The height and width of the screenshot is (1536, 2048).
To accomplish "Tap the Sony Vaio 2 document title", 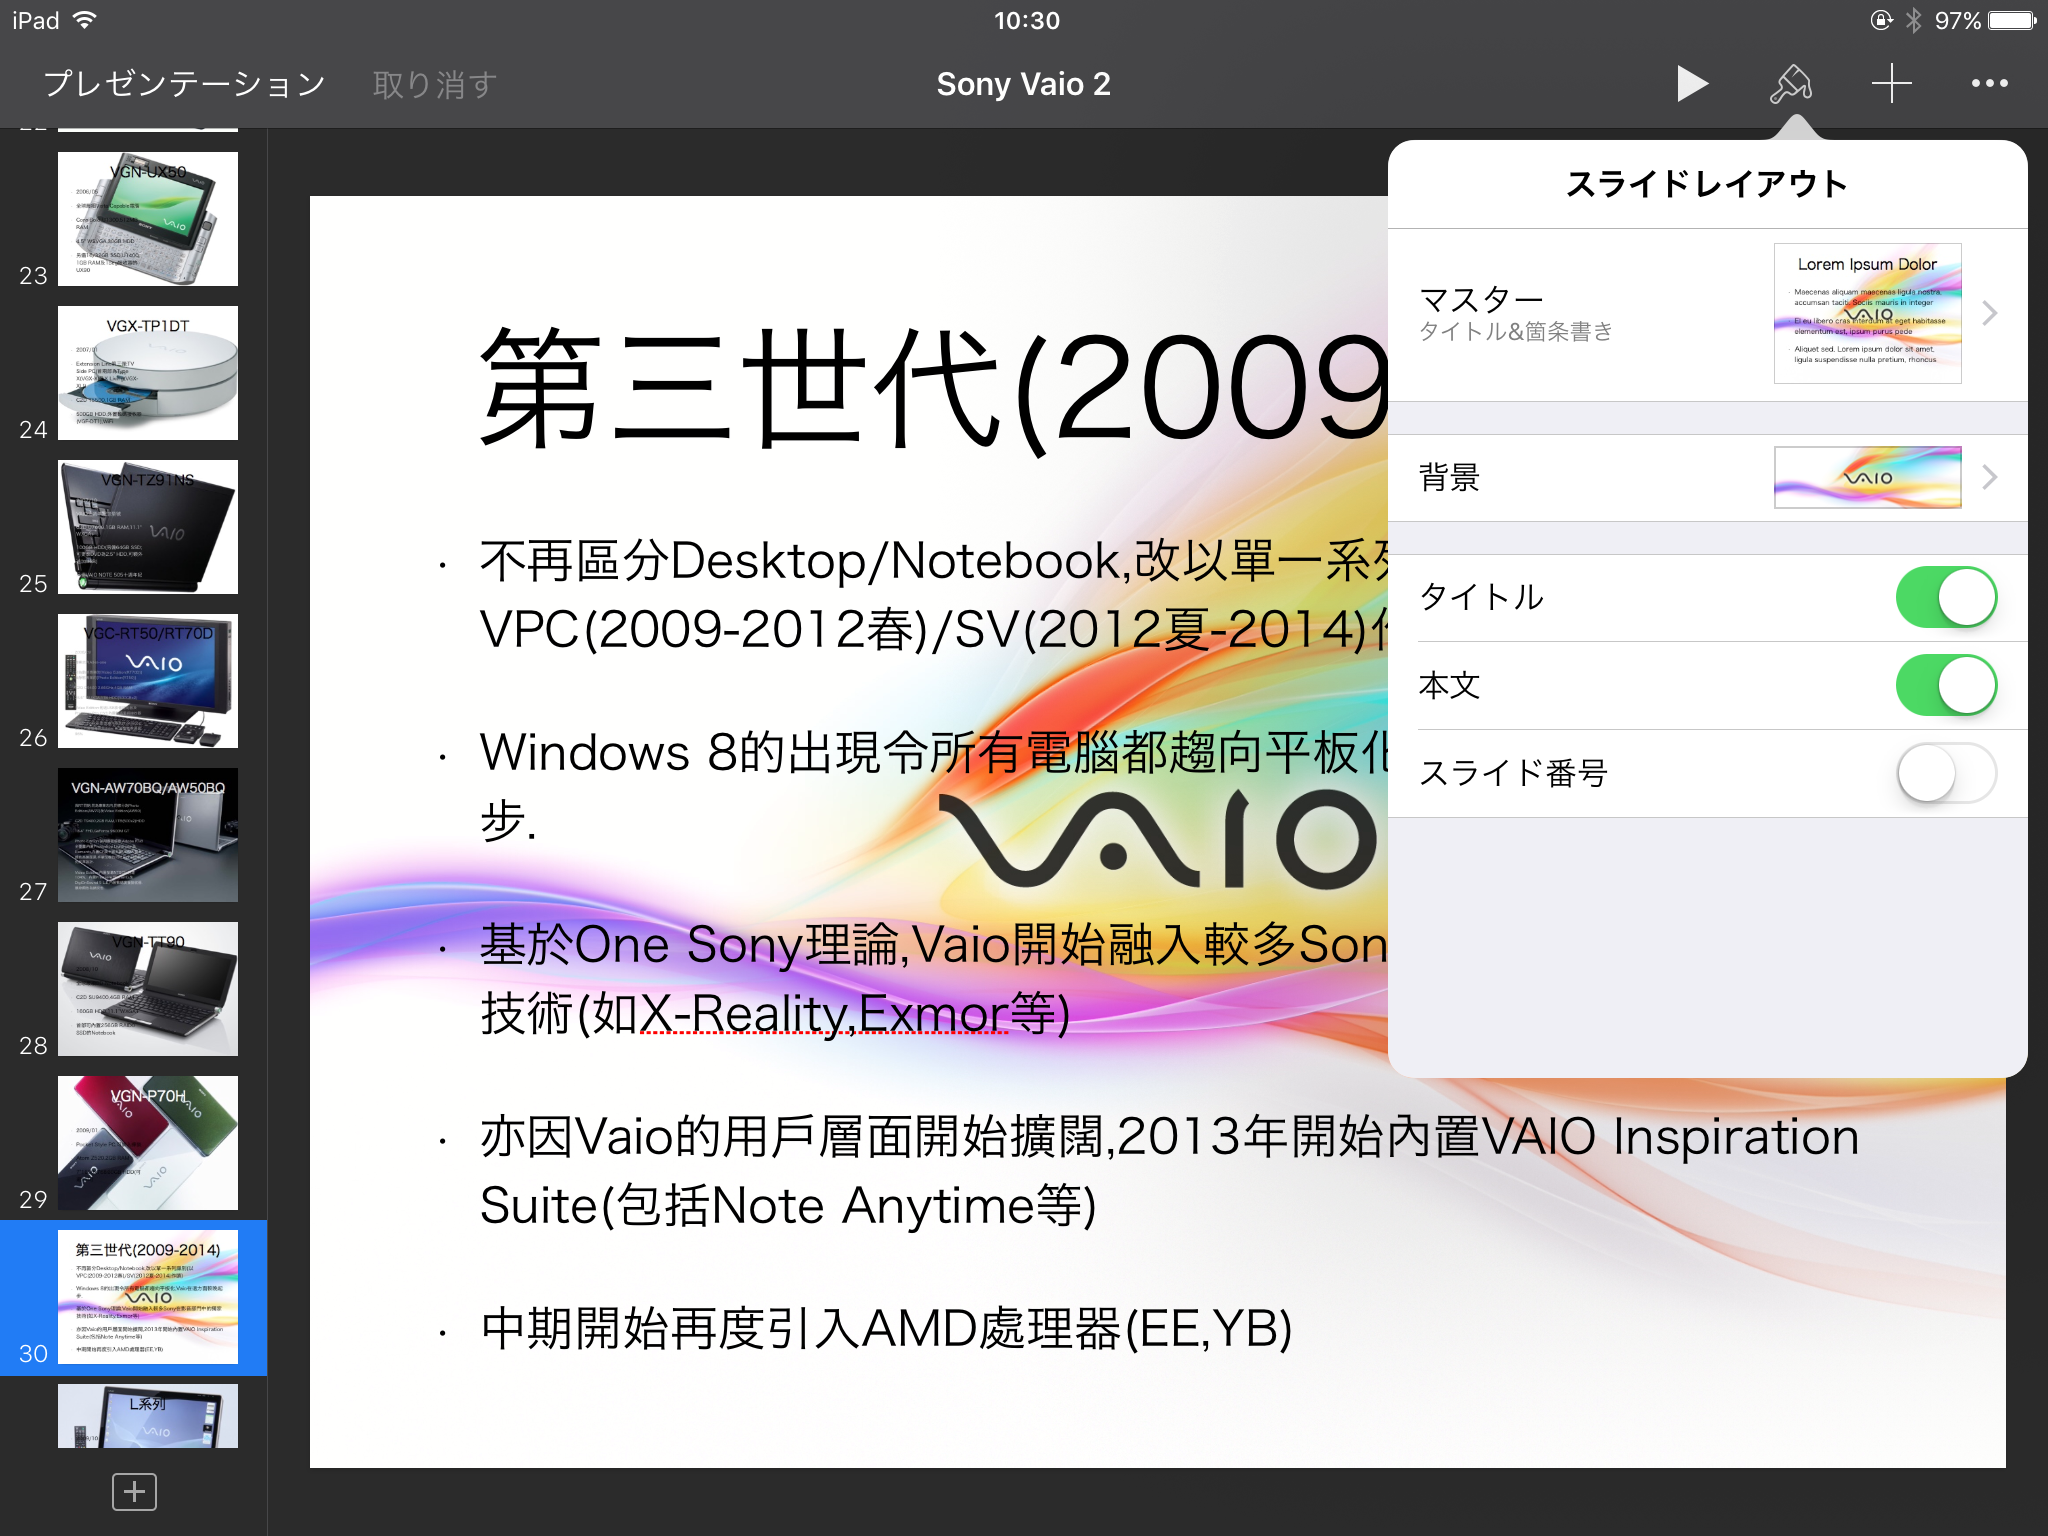I will click(1023, 84).
